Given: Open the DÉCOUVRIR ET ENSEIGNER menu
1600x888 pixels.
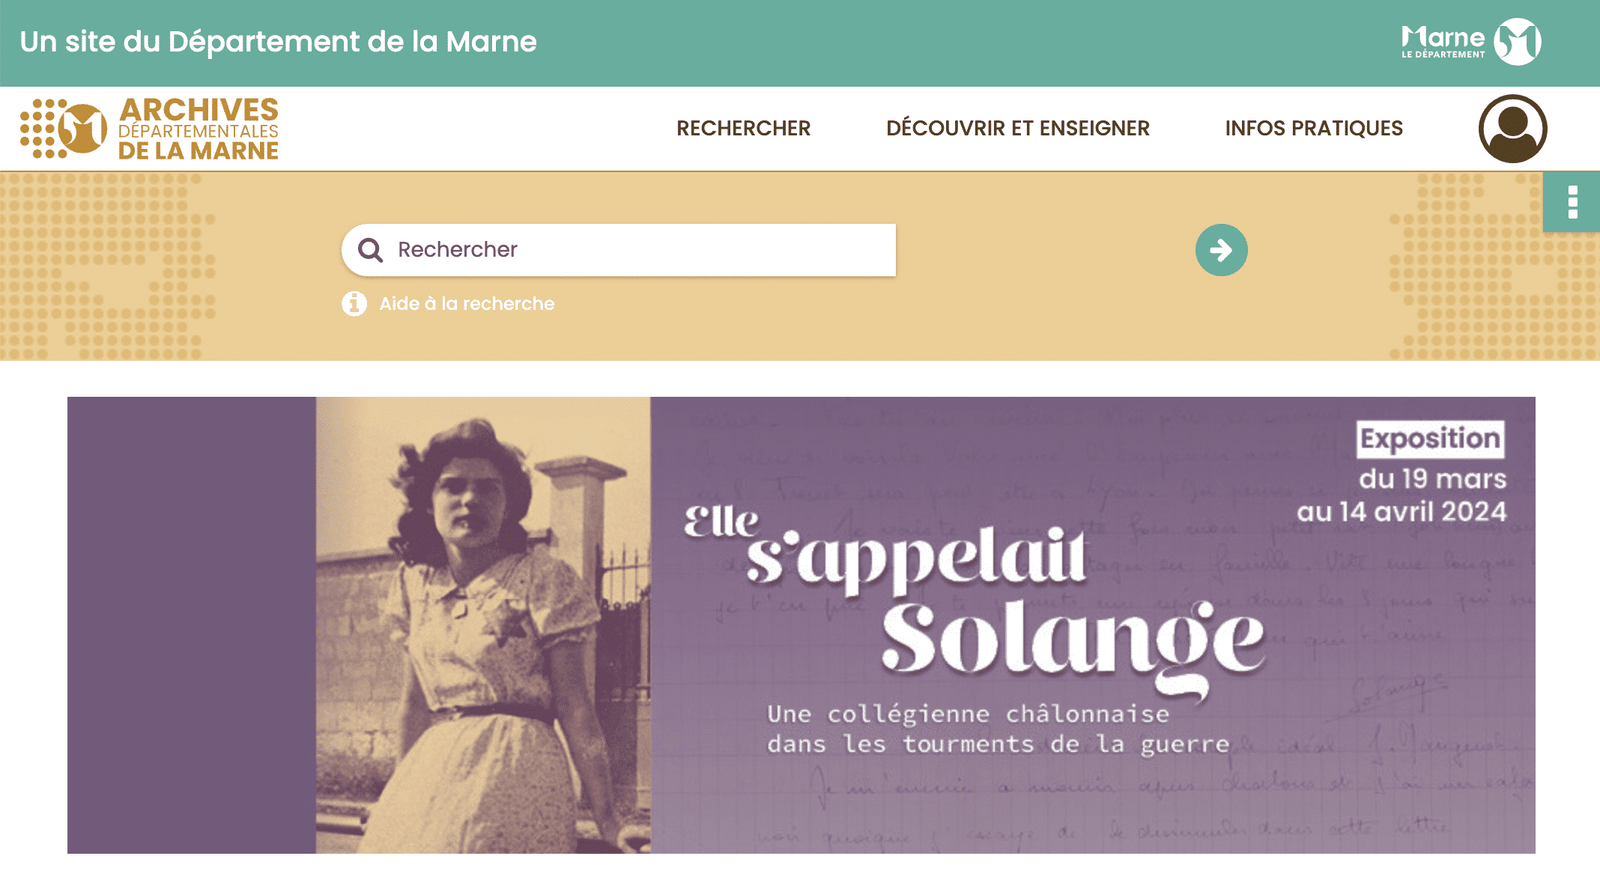Looking at the screenshot, I should point(1017,129).
